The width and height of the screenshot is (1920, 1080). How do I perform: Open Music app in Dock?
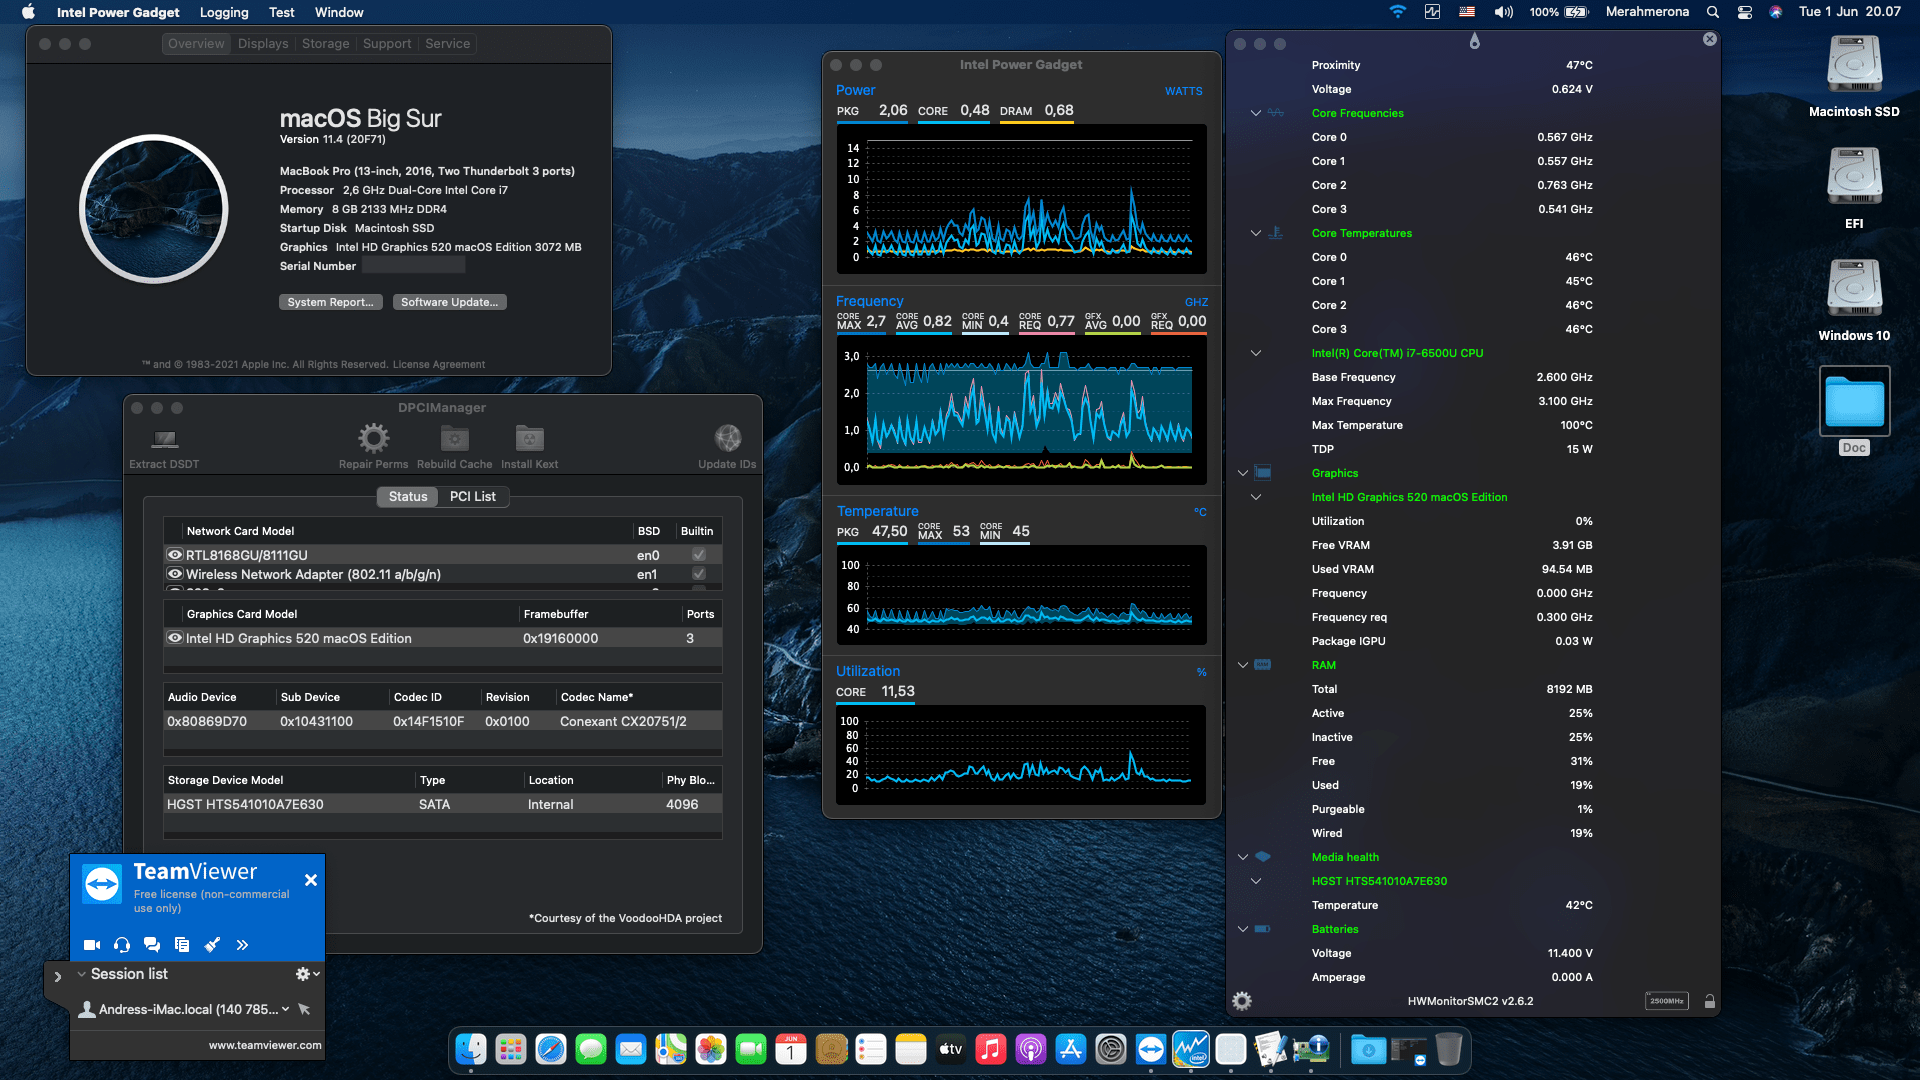pos(991,1049)
